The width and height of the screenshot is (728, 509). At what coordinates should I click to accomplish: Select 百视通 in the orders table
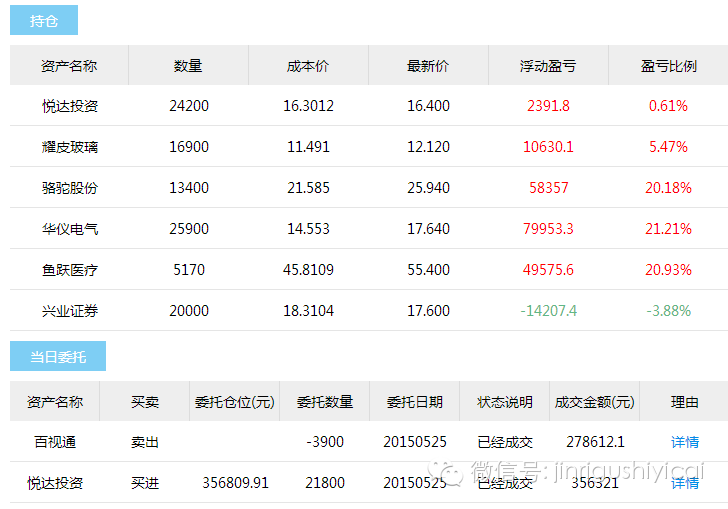tap(55, 442)
